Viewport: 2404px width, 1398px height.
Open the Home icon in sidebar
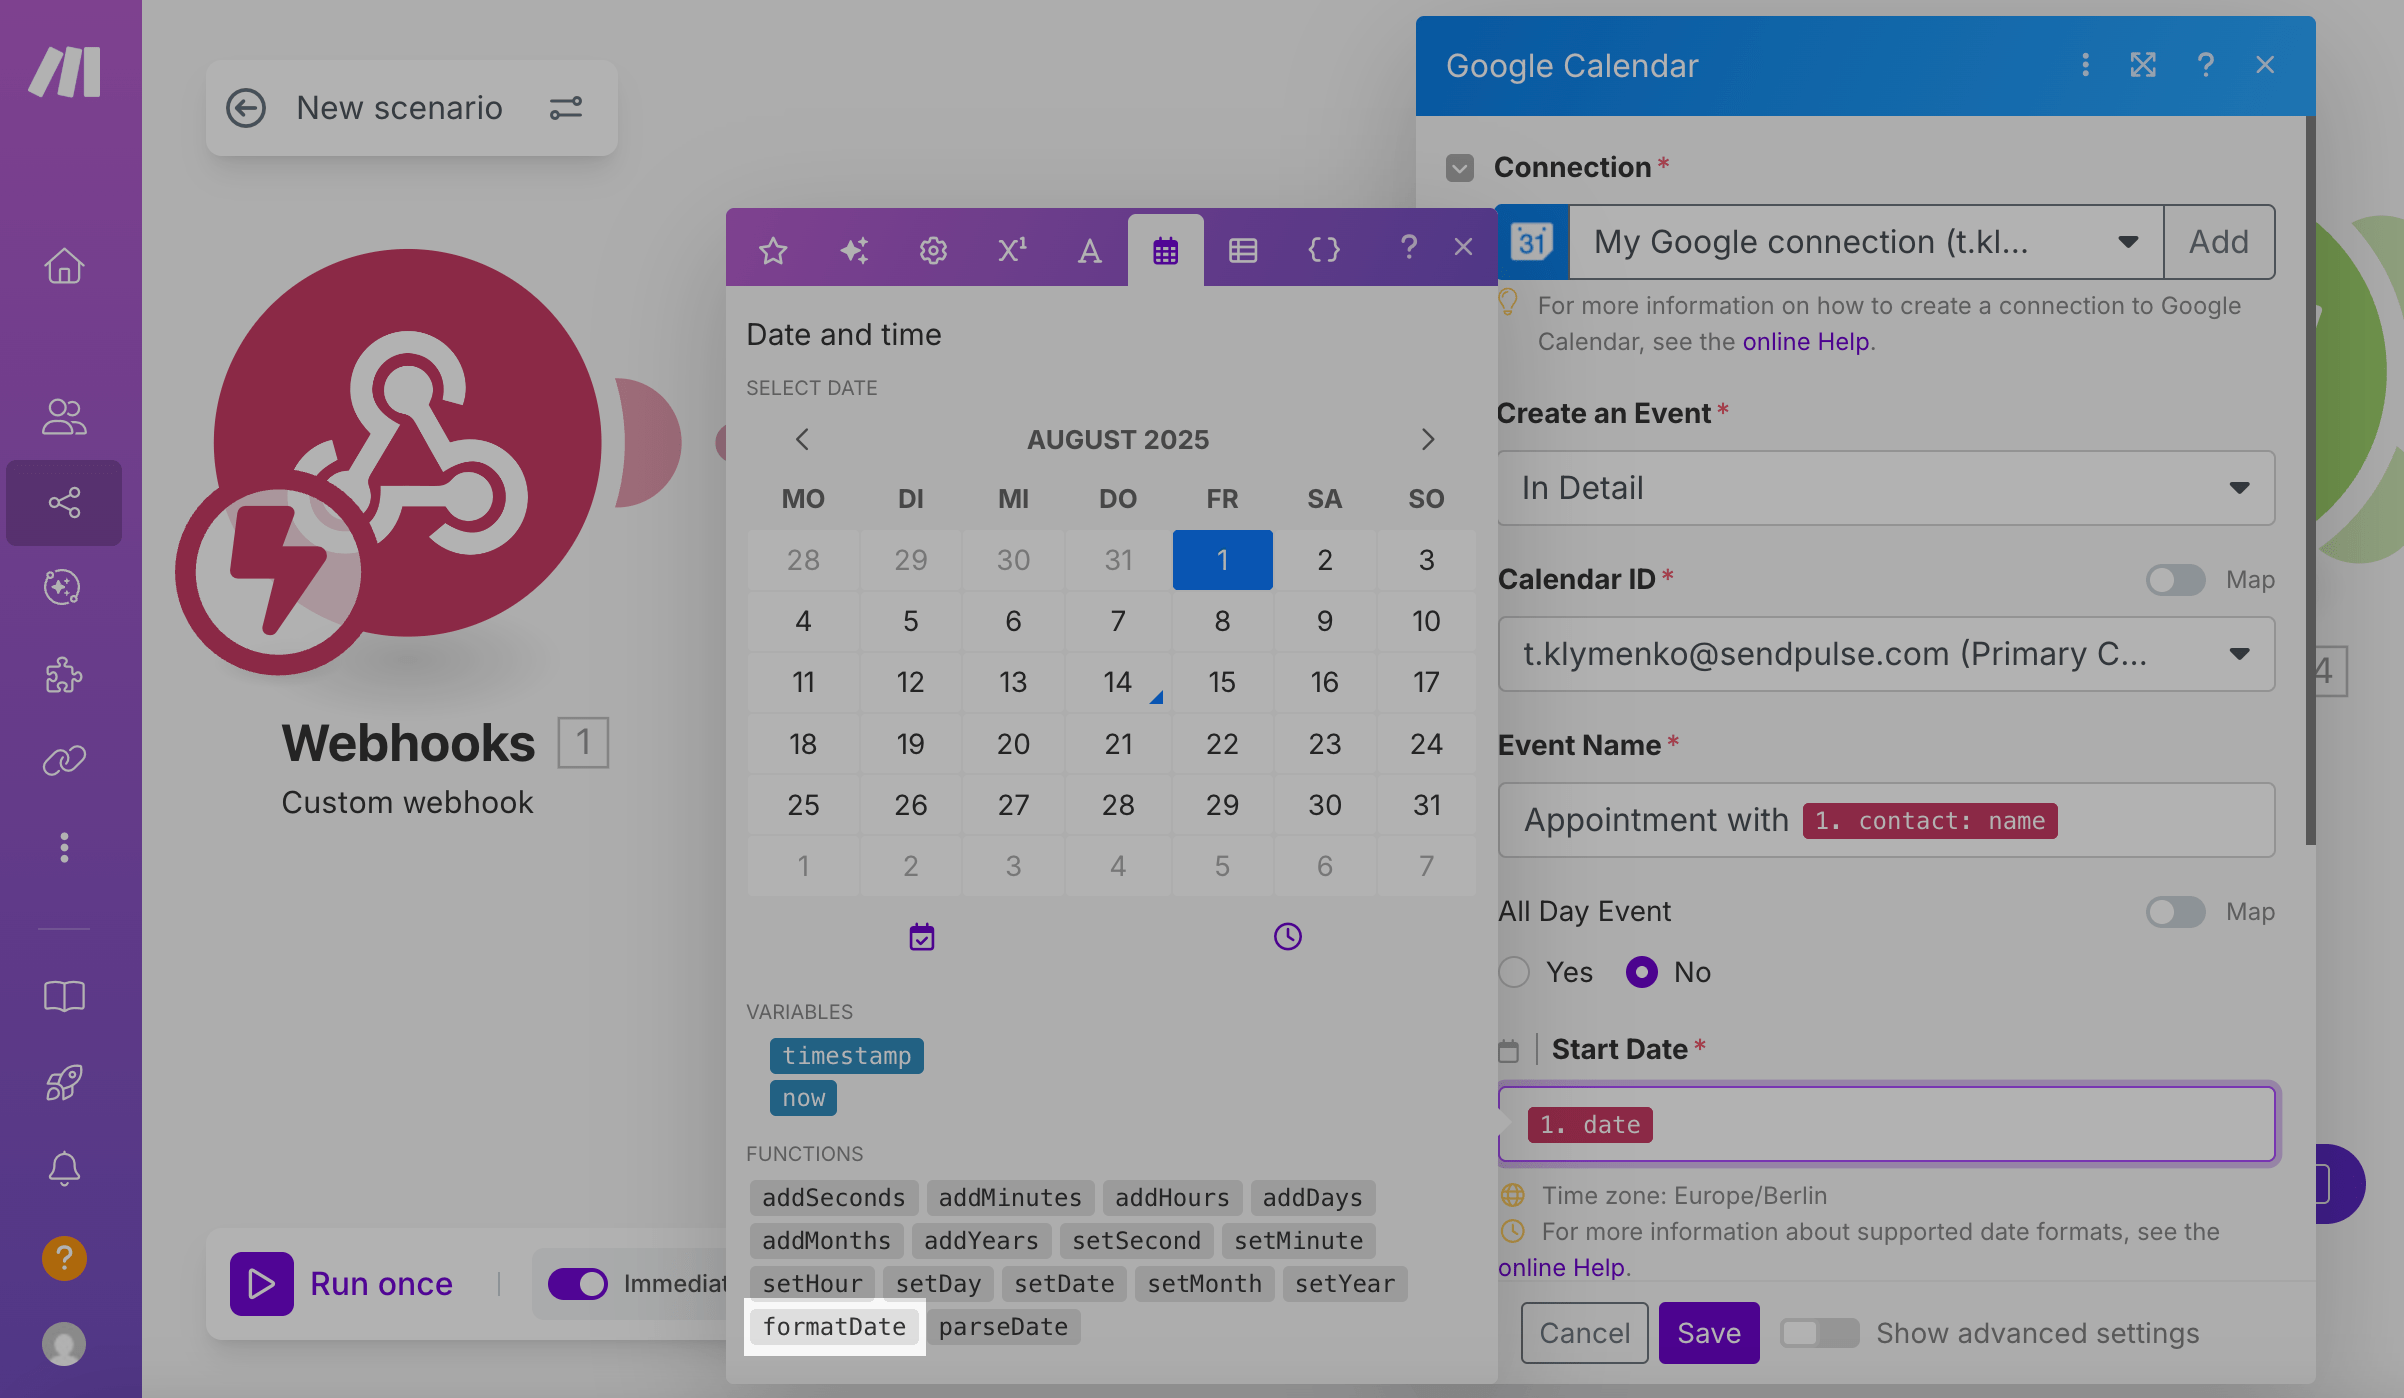[x=64, y=266]
